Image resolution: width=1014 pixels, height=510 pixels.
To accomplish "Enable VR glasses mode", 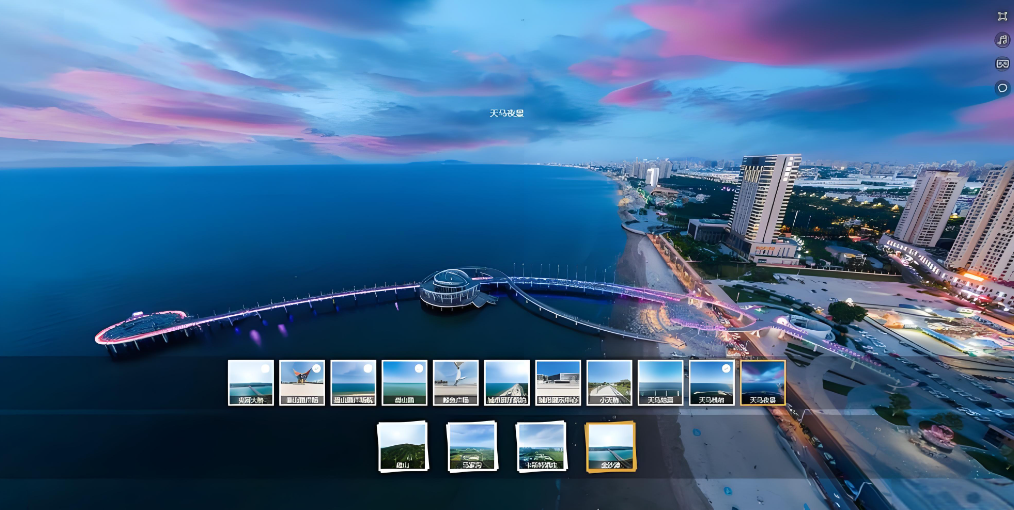I will point(1002,64).
